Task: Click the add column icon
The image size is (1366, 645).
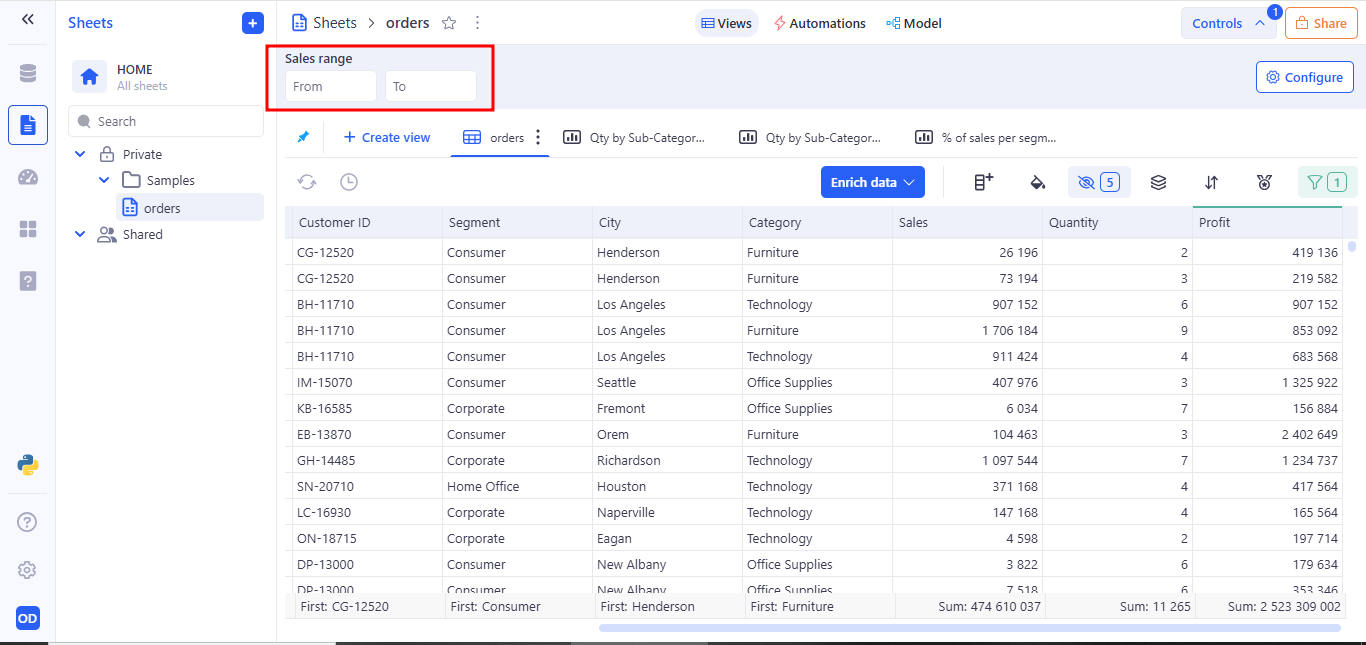Action: (x=983, y=182)
